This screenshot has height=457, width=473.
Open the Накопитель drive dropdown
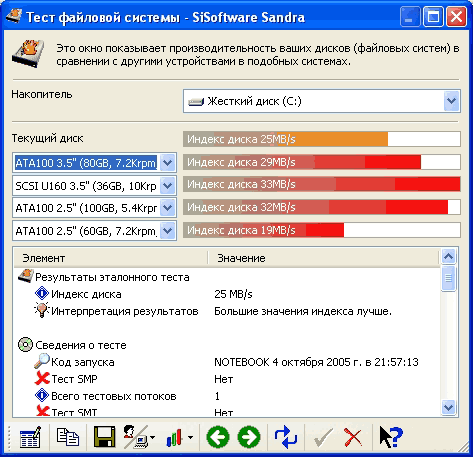pyautogui.click(x=452, y=101)
